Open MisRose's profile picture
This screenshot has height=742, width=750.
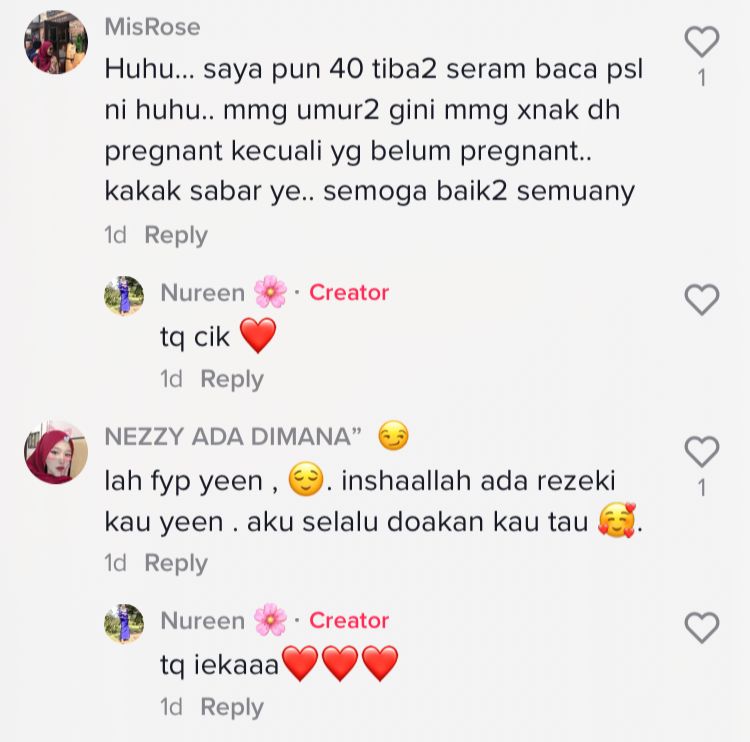pyautogui.click(x=56, y=42)
